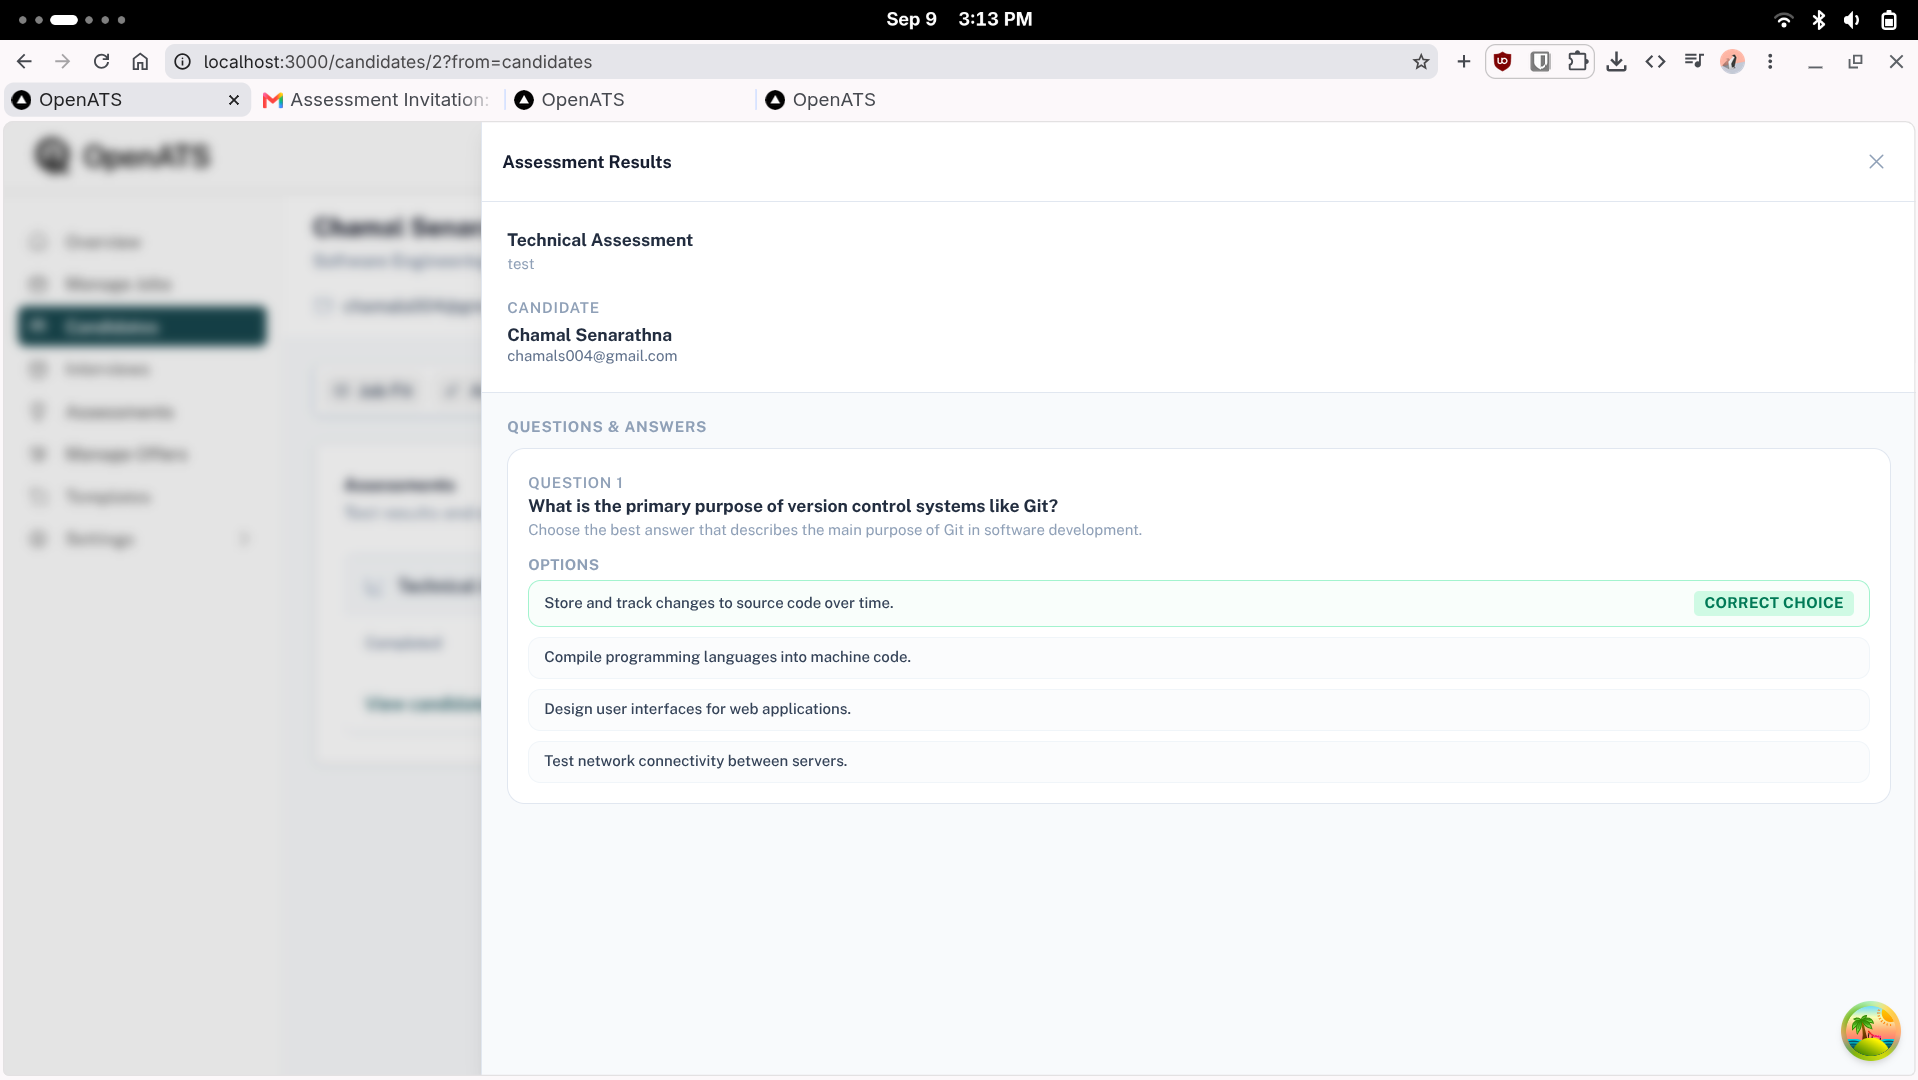Select the 'Design user interfaces' option
Screen dimensions: 1918x1080
coord(1198,709)
